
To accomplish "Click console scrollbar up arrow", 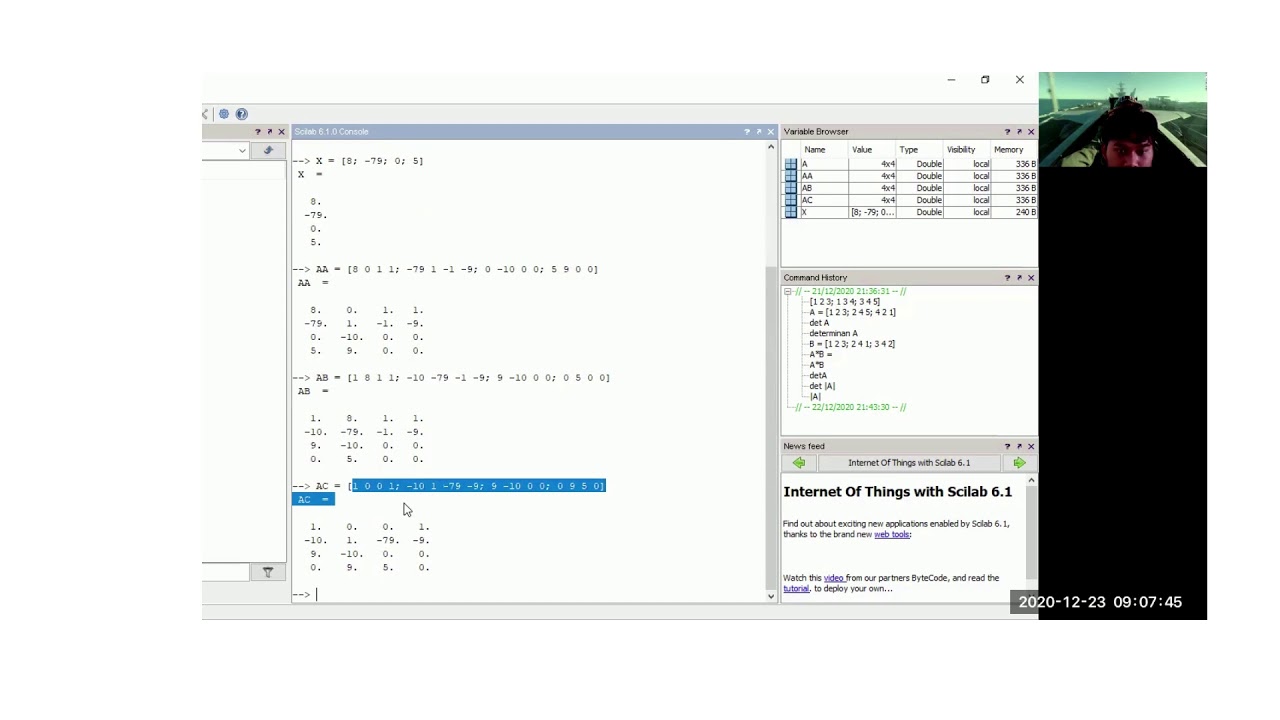I will click(x=771, y=147).
